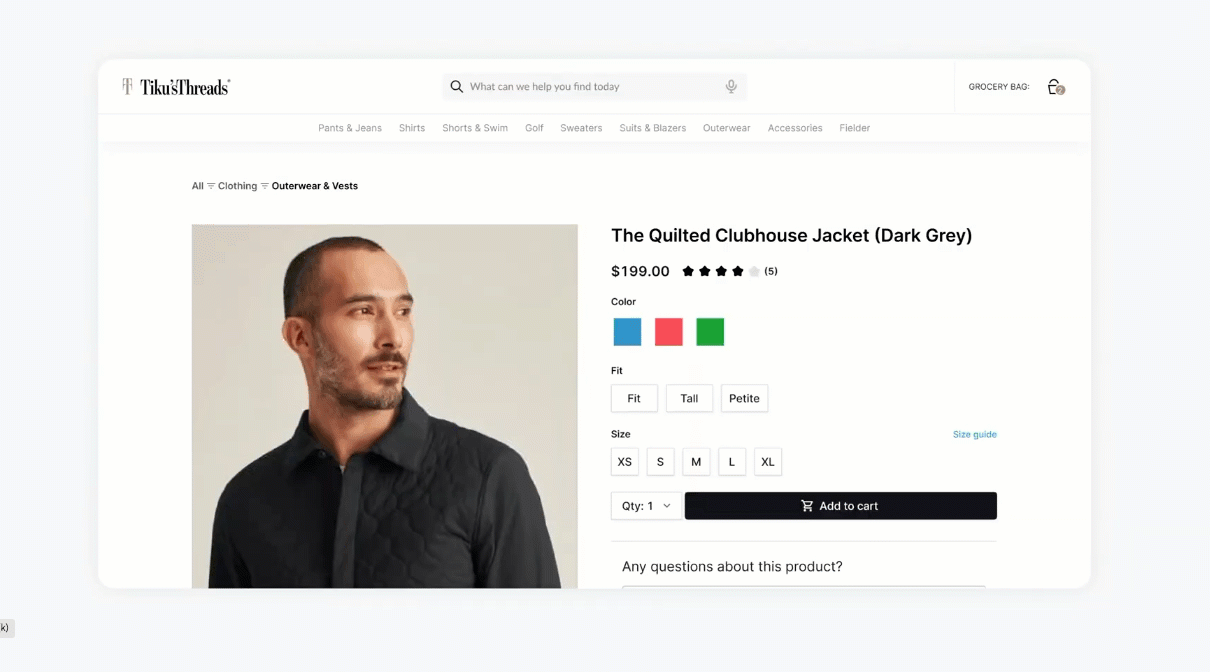Click the filter icon before Outerwear & Vests
Viewport: 1210px width, 672px height.
pyautogui.click(x=265, y=186)
